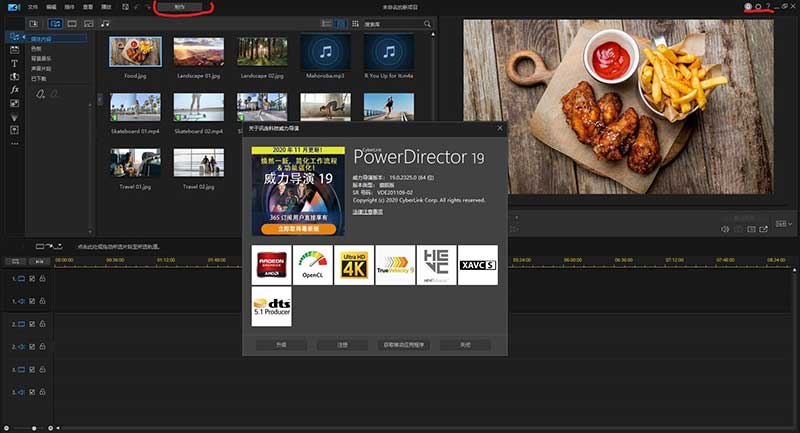Image resolution: width=800 pixels, height=433 pixels.
Task: Collapse the 媒体内容 tree arrow
Action: (23, 37)
